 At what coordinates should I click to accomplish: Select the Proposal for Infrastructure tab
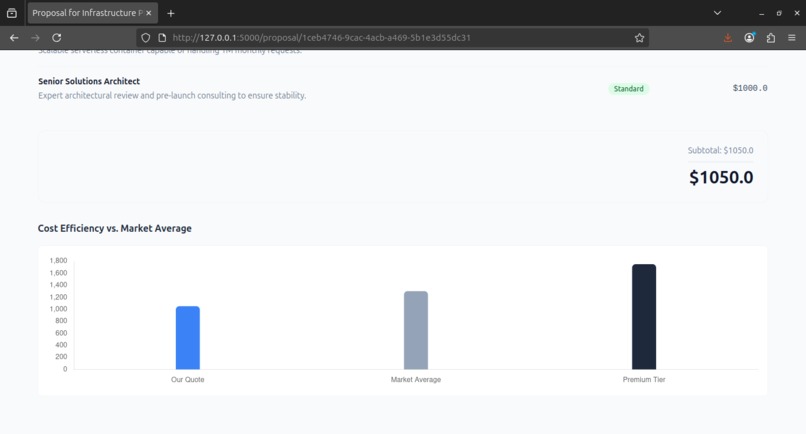pyautogui.click(x=93, y=13)
